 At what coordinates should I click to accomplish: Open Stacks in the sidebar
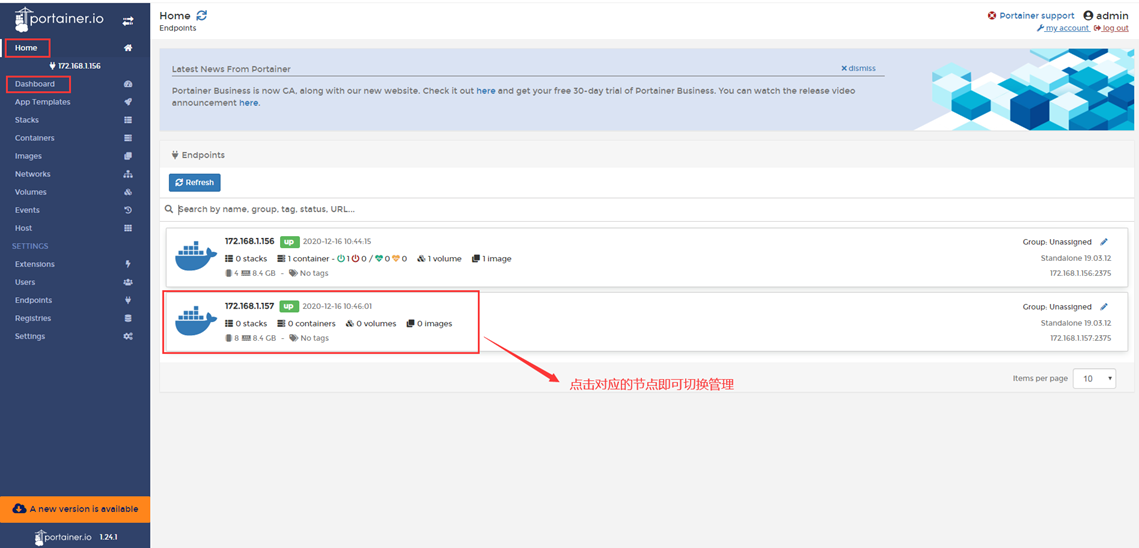[x=27, y=120]
